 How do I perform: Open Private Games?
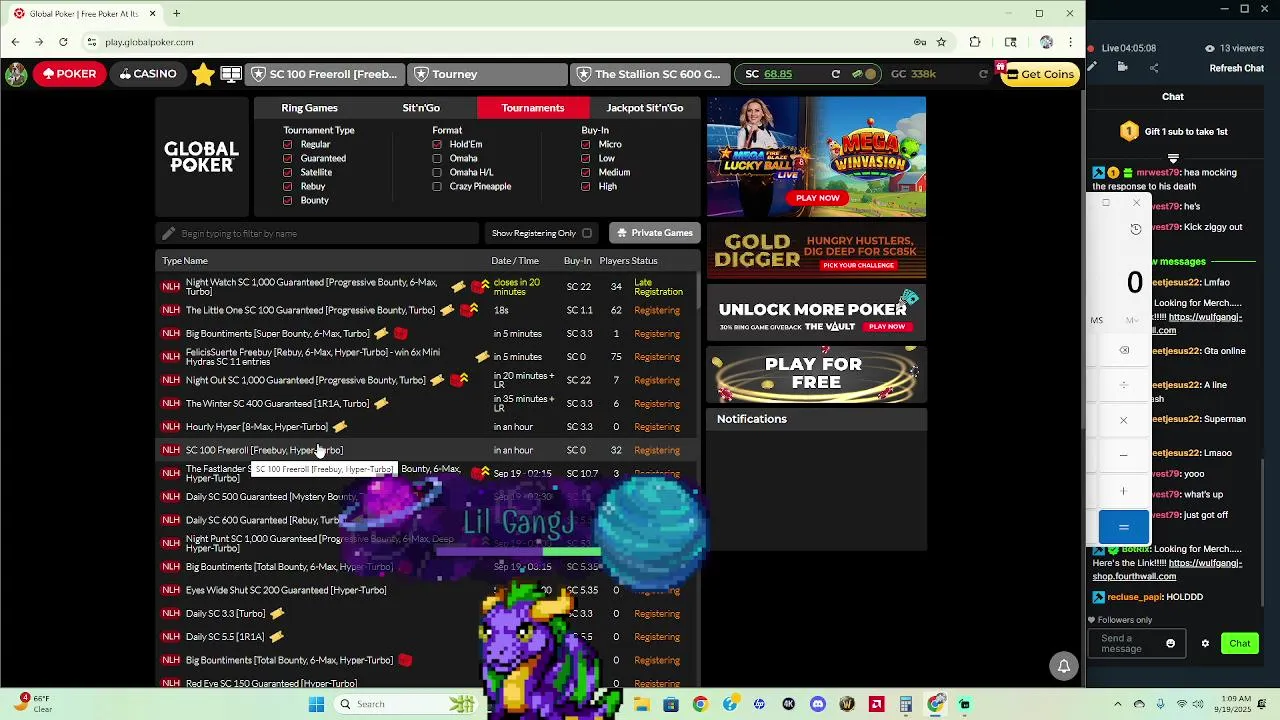(655, 233)
